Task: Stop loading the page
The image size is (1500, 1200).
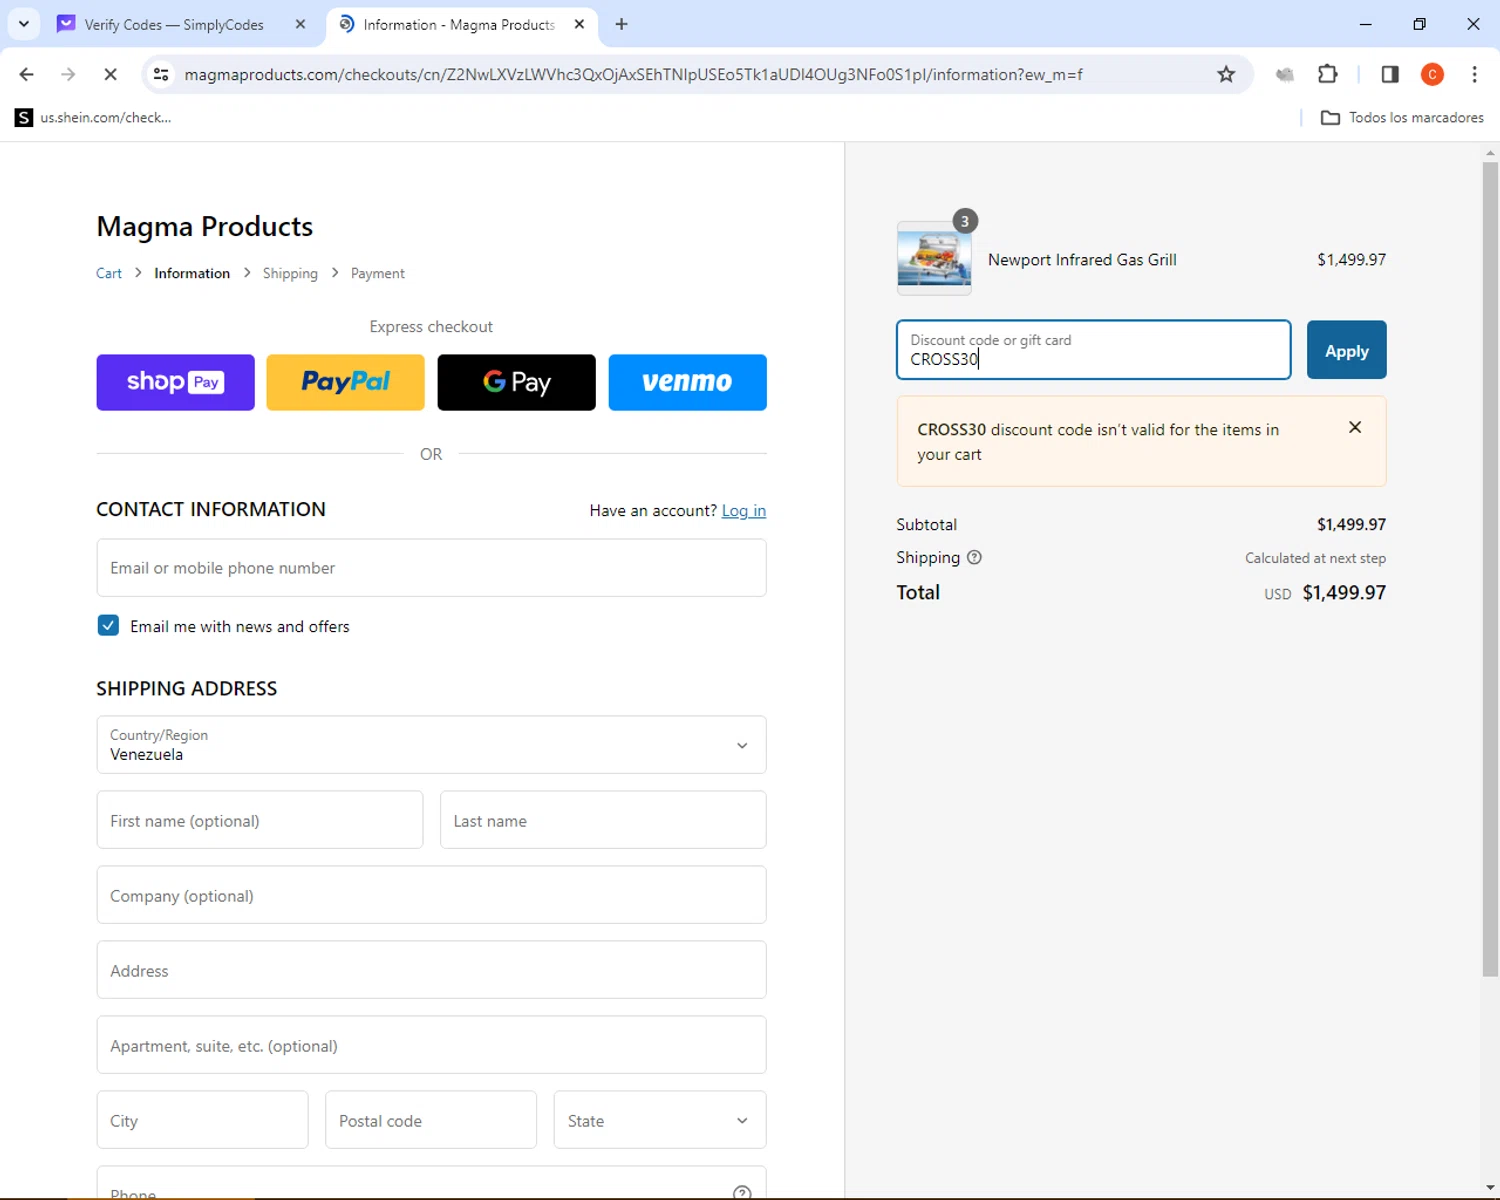Action: [x=110, y=74]
